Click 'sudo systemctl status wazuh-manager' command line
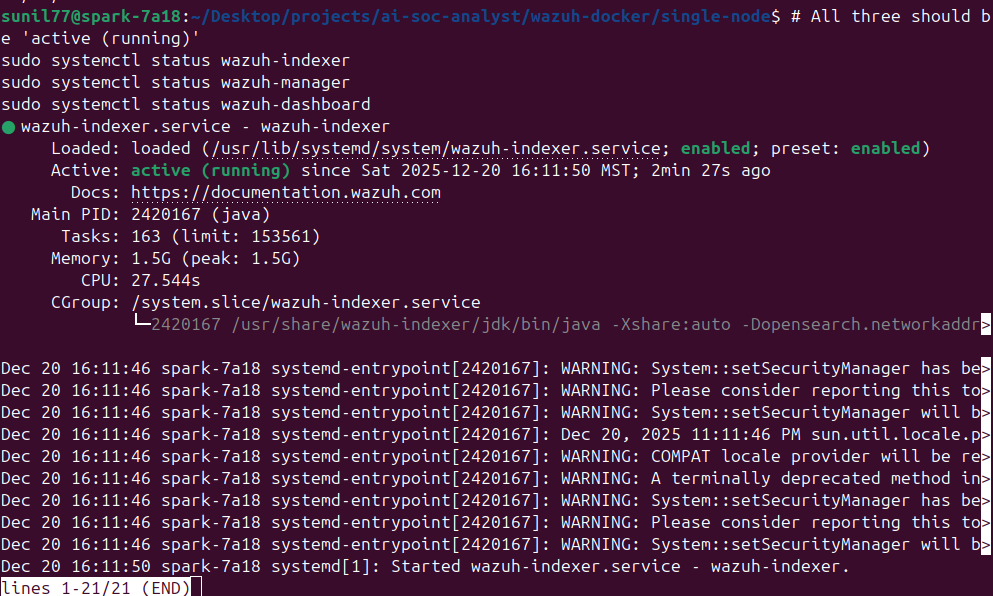993x596 pixels. pyautogui.click(x=175, y=83)
